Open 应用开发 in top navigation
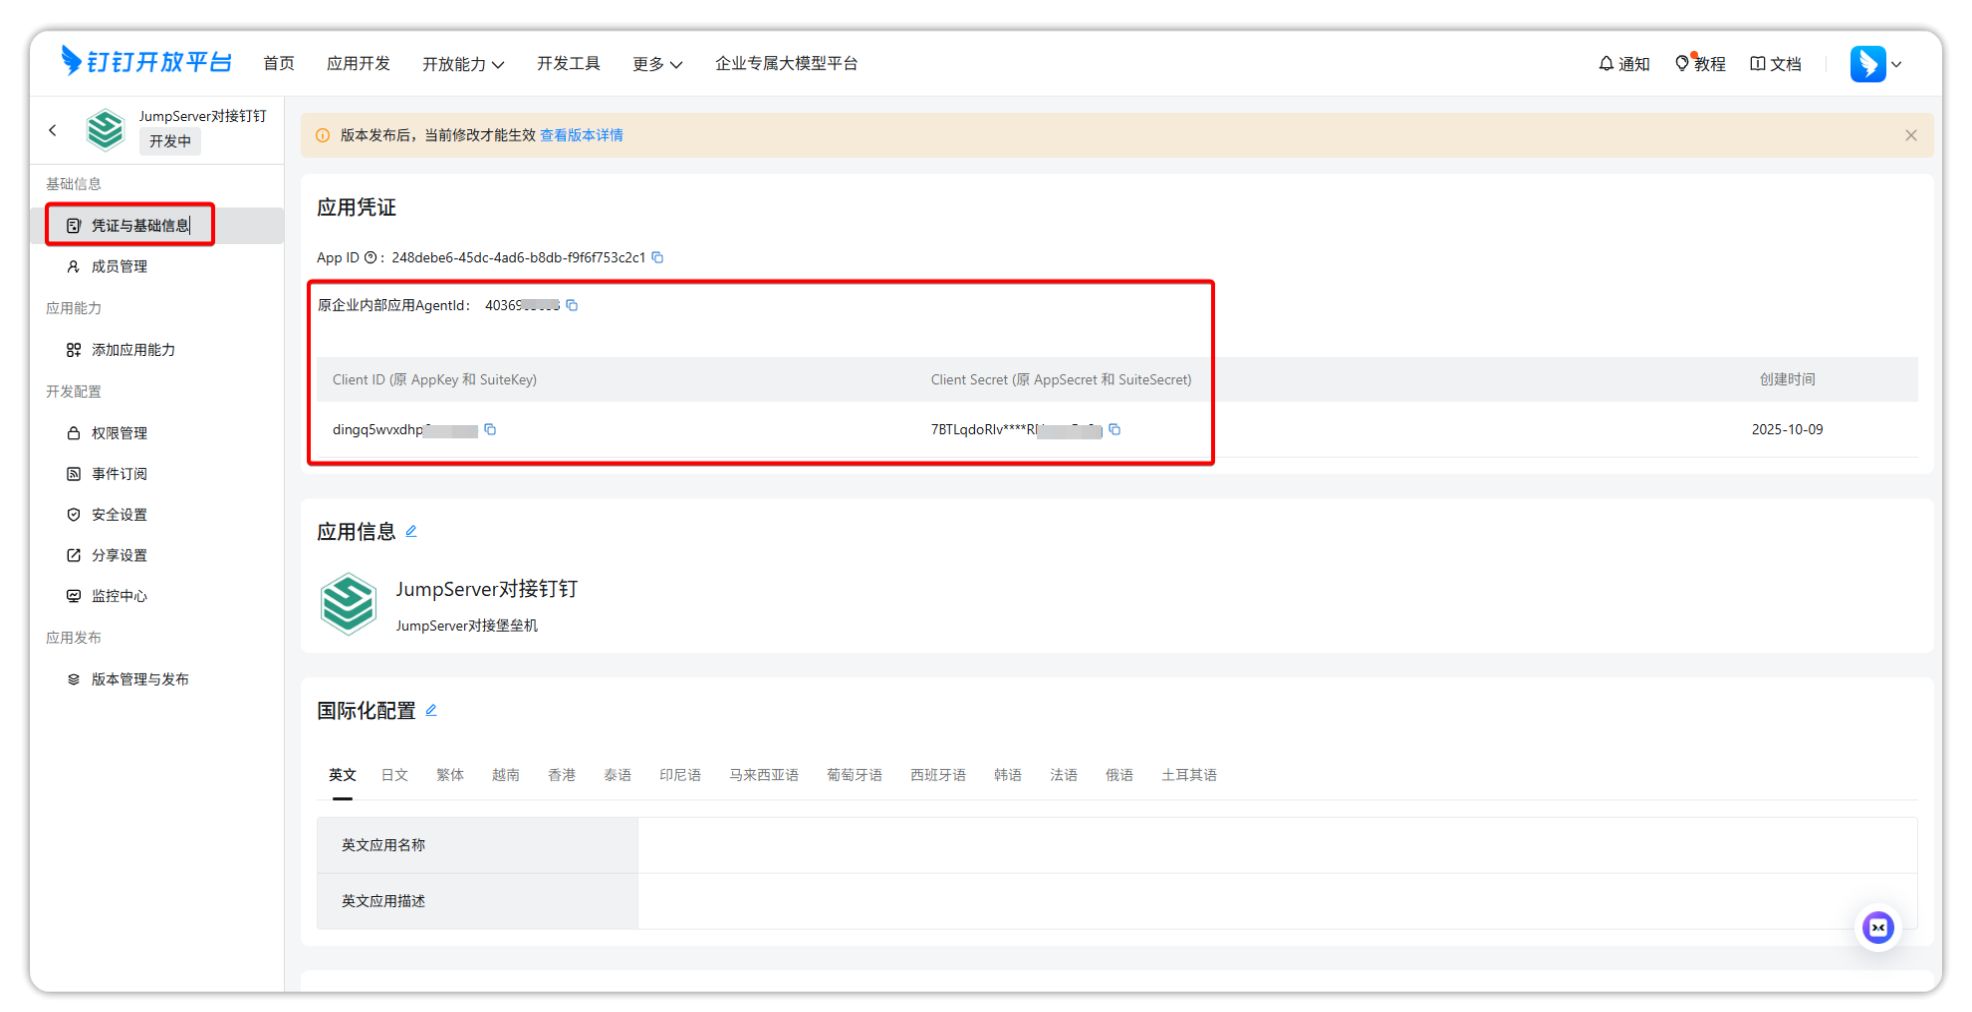This screenshot has height=1012, width=1972. (x=358, y=64)
